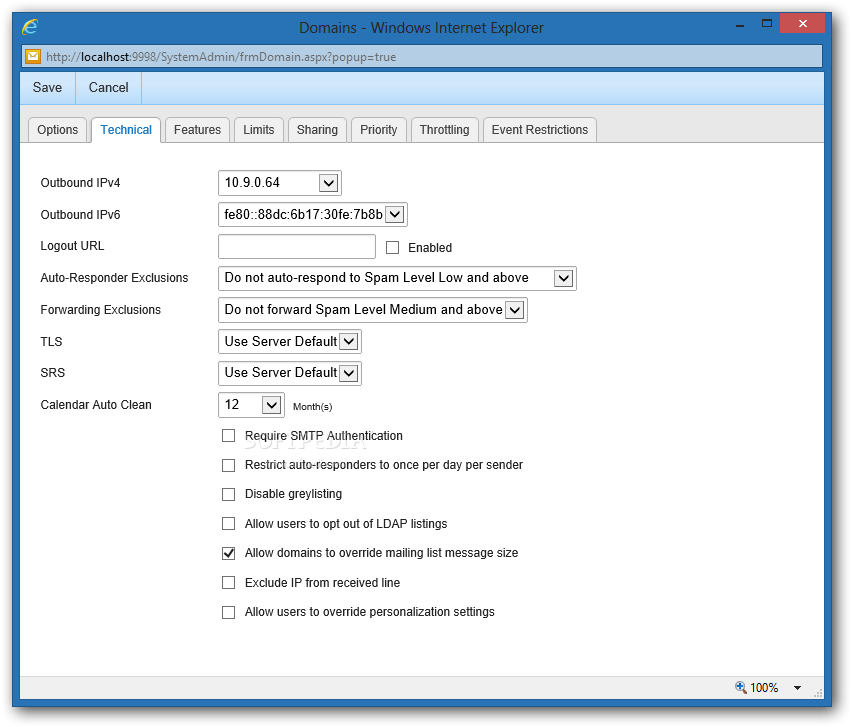This screenshot has height=727, width=852.
Task: Click the mail page icon in address bar
Action: [33, 57]
